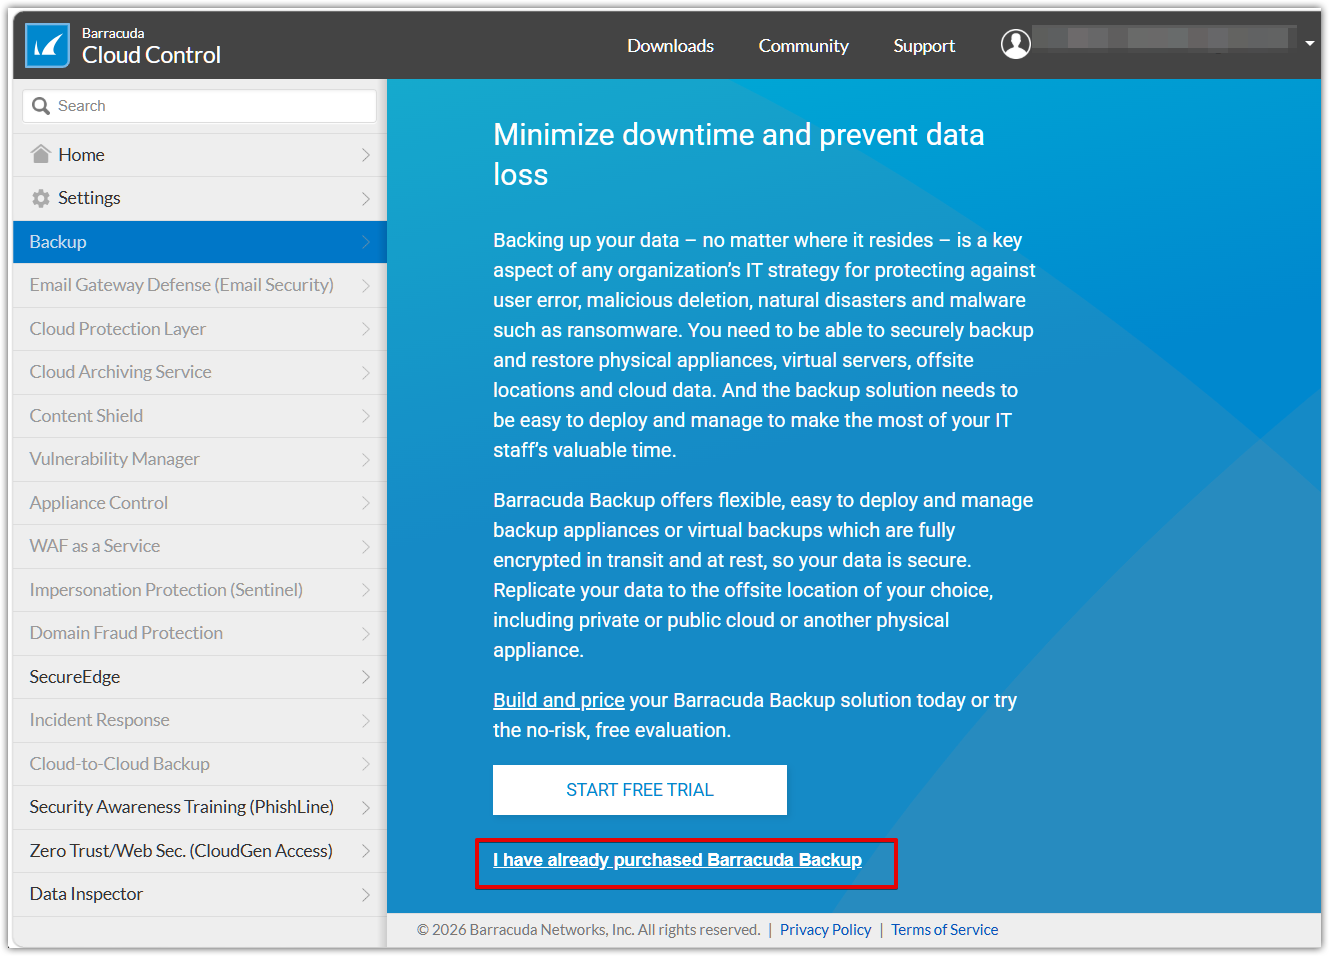The image size is (1329, 956).
Task: Open Settings in the sidebar
Action: click(200, 198)
